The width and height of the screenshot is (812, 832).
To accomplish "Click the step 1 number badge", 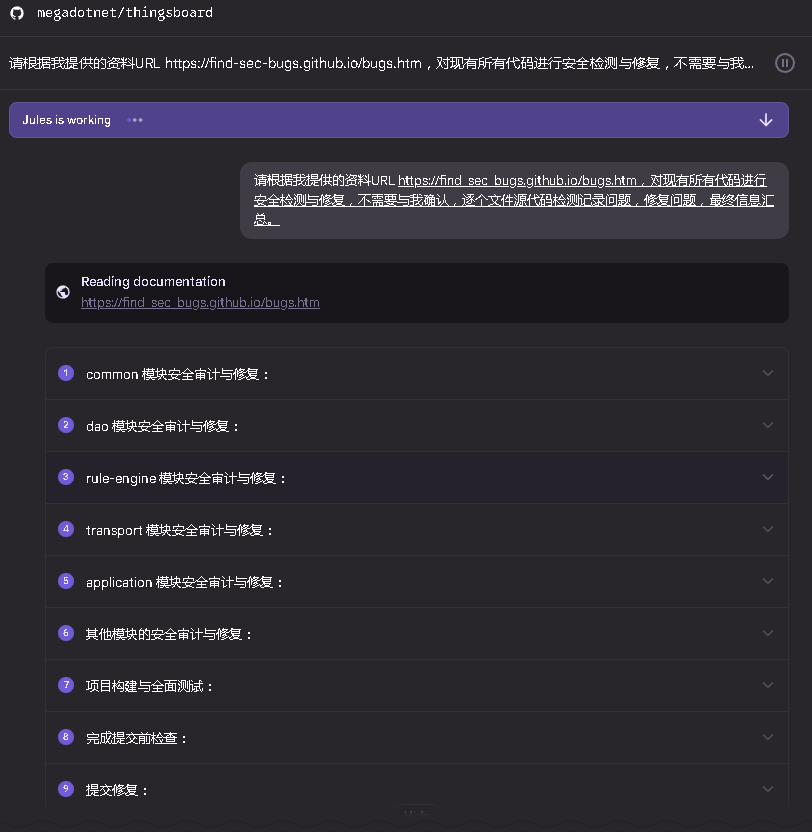I will 66,373.
